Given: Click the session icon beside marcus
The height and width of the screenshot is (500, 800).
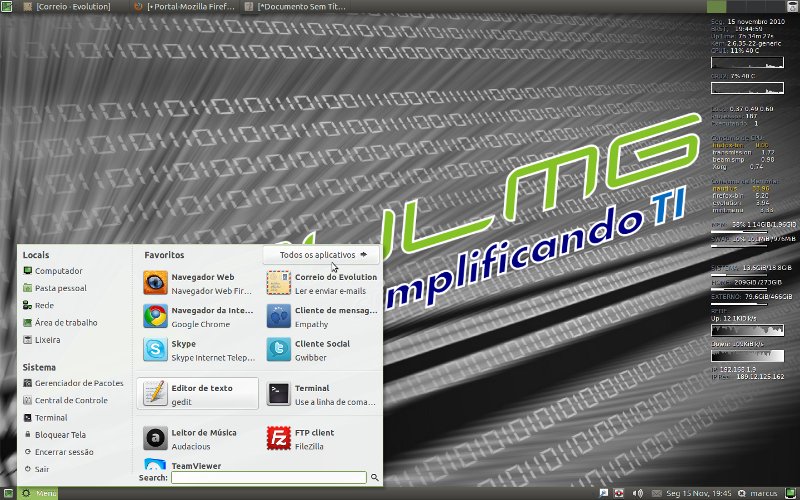Looking at the screenshot, I should point(741,493).
